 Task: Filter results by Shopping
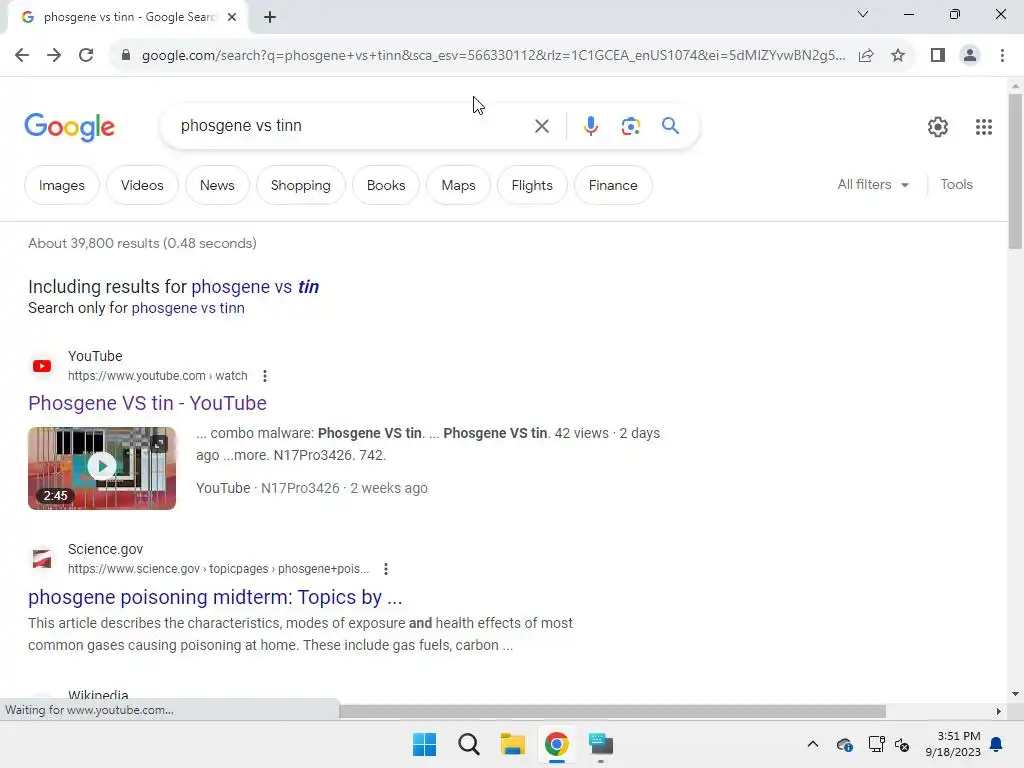pyautogui.click(x=300, y=185)
